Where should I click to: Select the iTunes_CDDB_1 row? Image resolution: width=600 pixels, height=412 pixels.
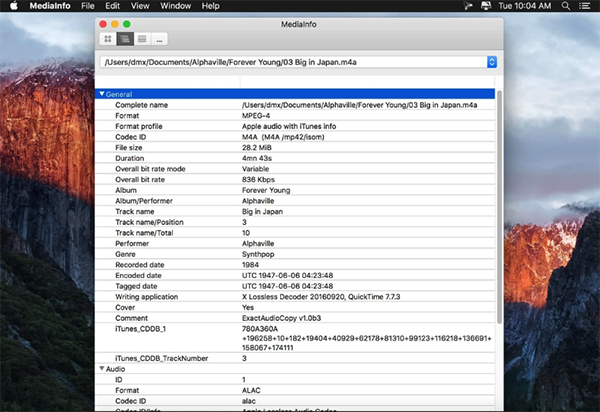[295, 338]
